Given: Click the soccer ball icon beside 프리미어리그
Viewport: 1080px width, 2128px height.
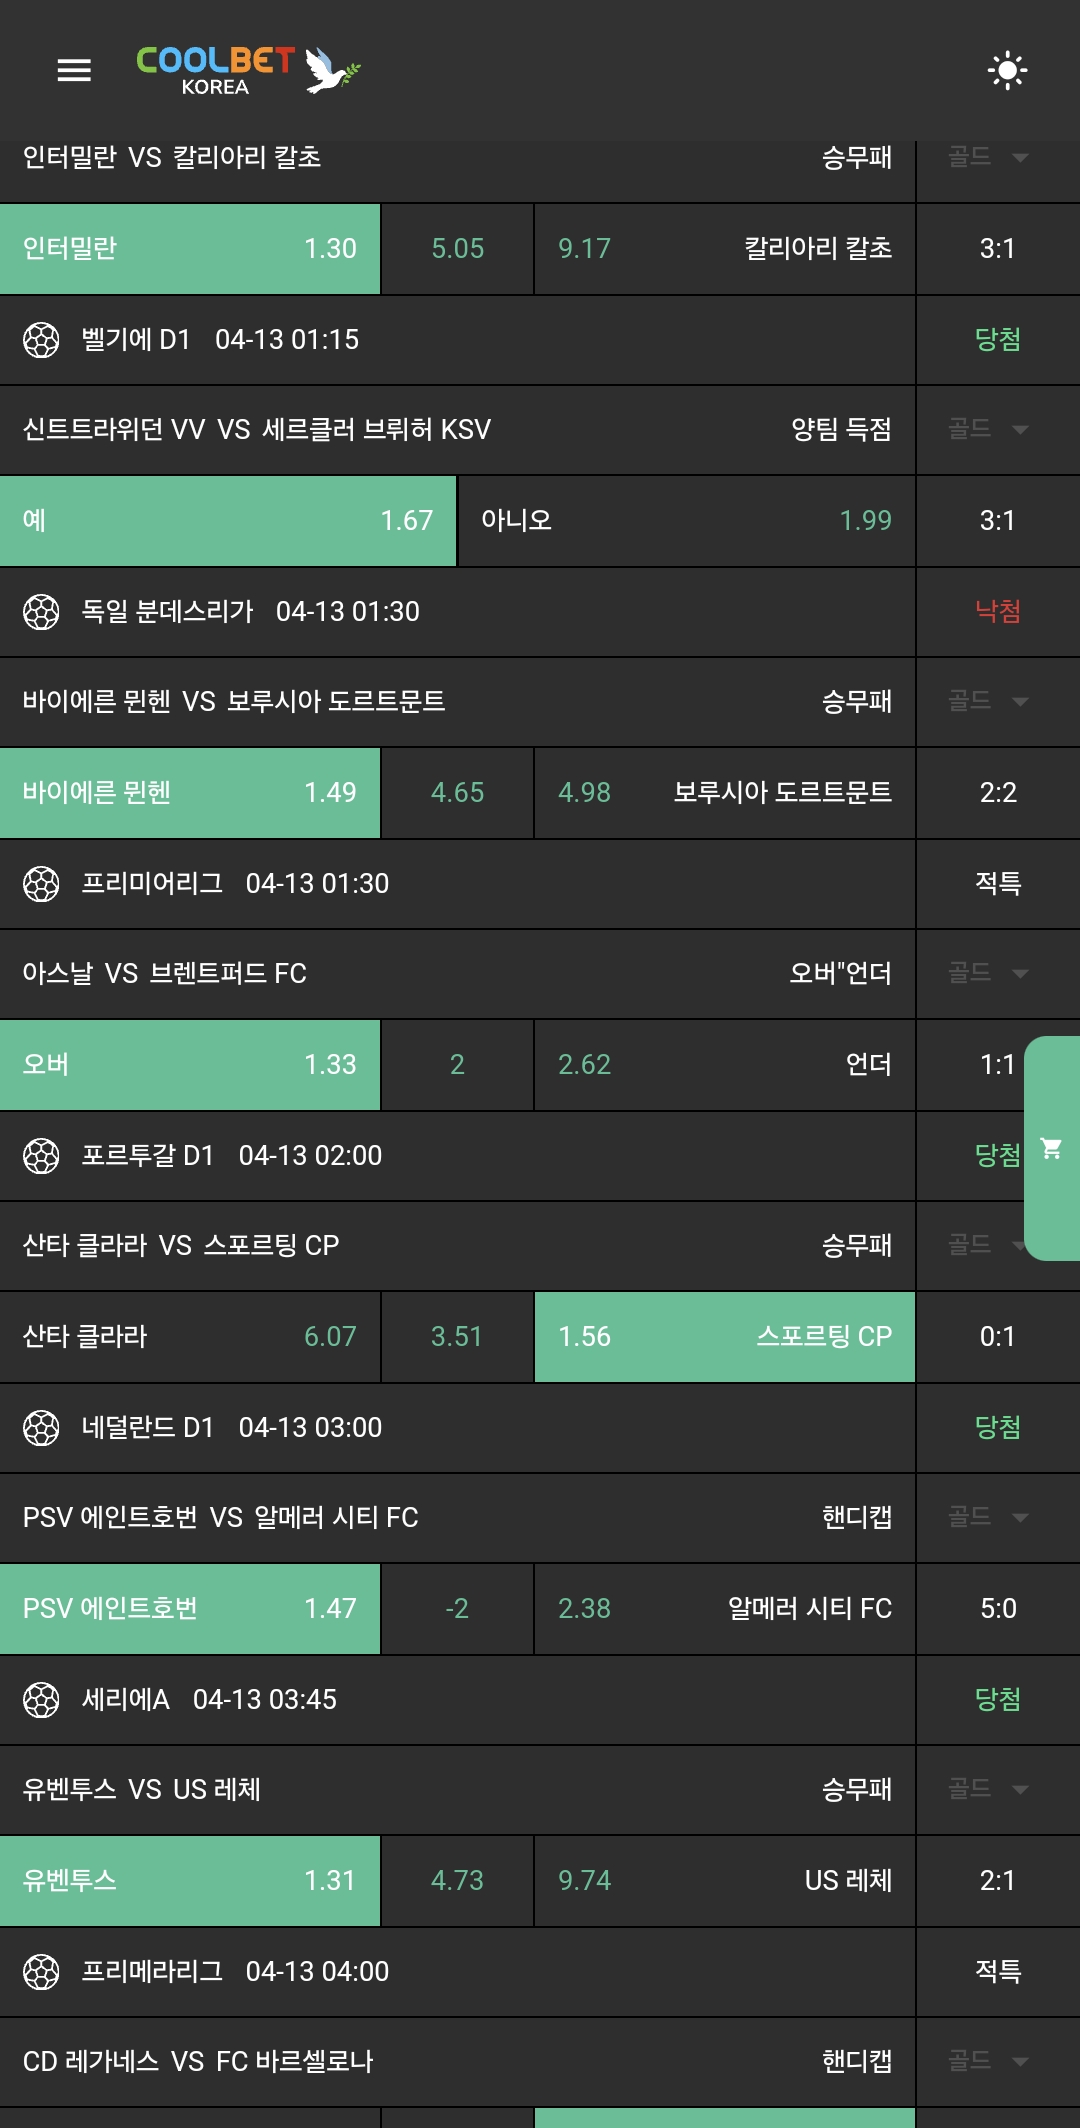Looking at the screenshot, I should pos(41,884).
